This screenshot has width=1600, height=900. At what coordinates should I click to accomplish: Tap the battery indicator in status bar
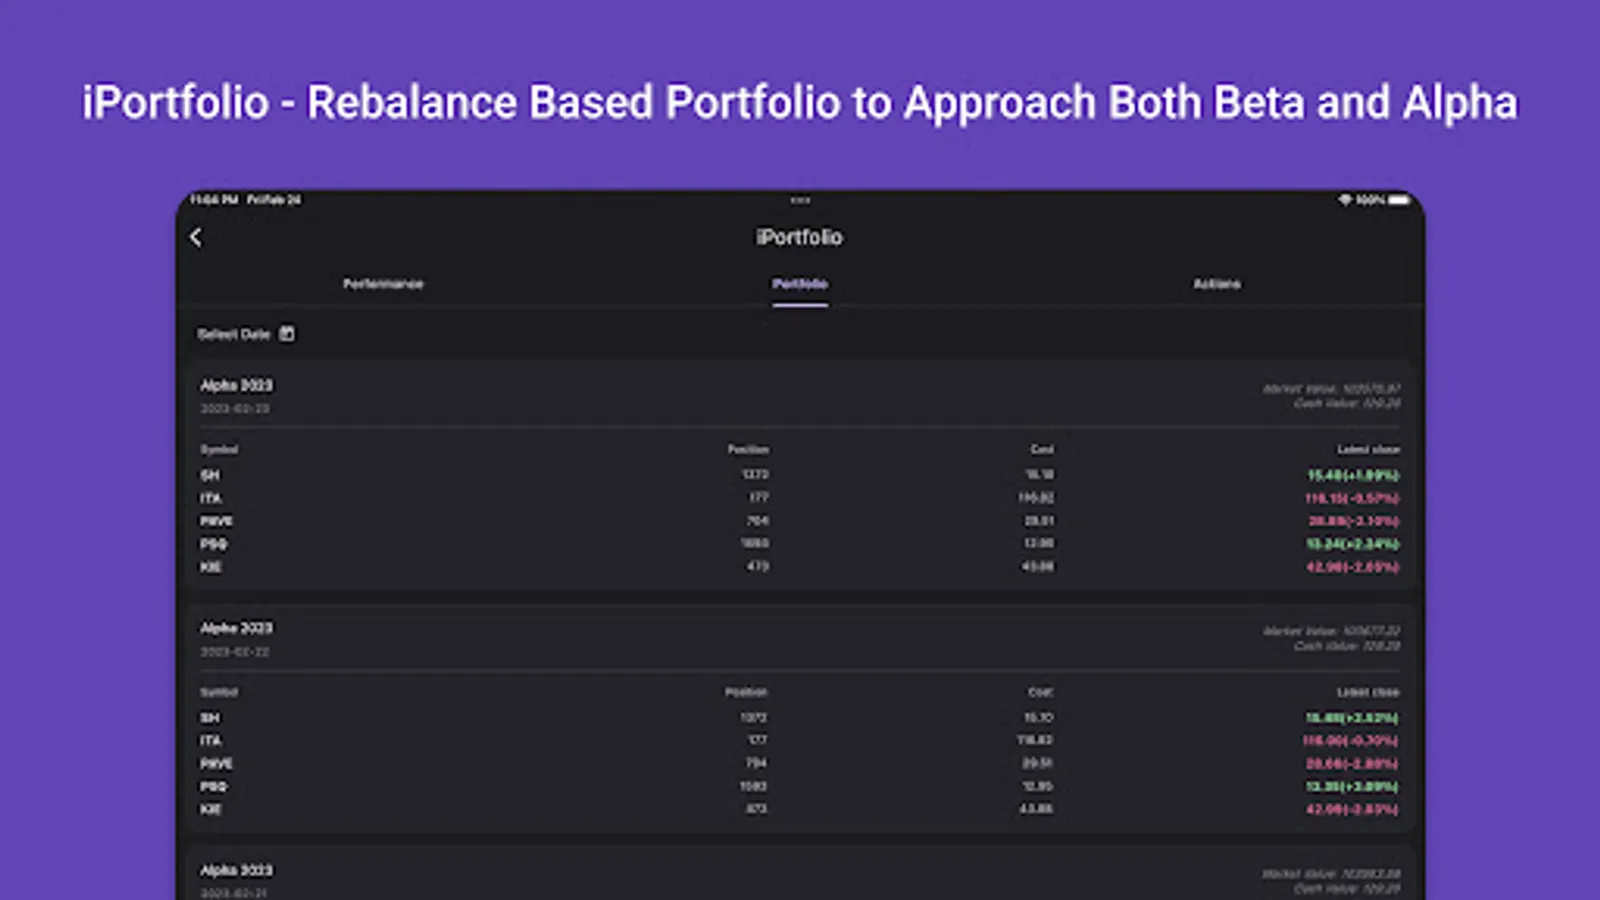tap(1399, 200)
